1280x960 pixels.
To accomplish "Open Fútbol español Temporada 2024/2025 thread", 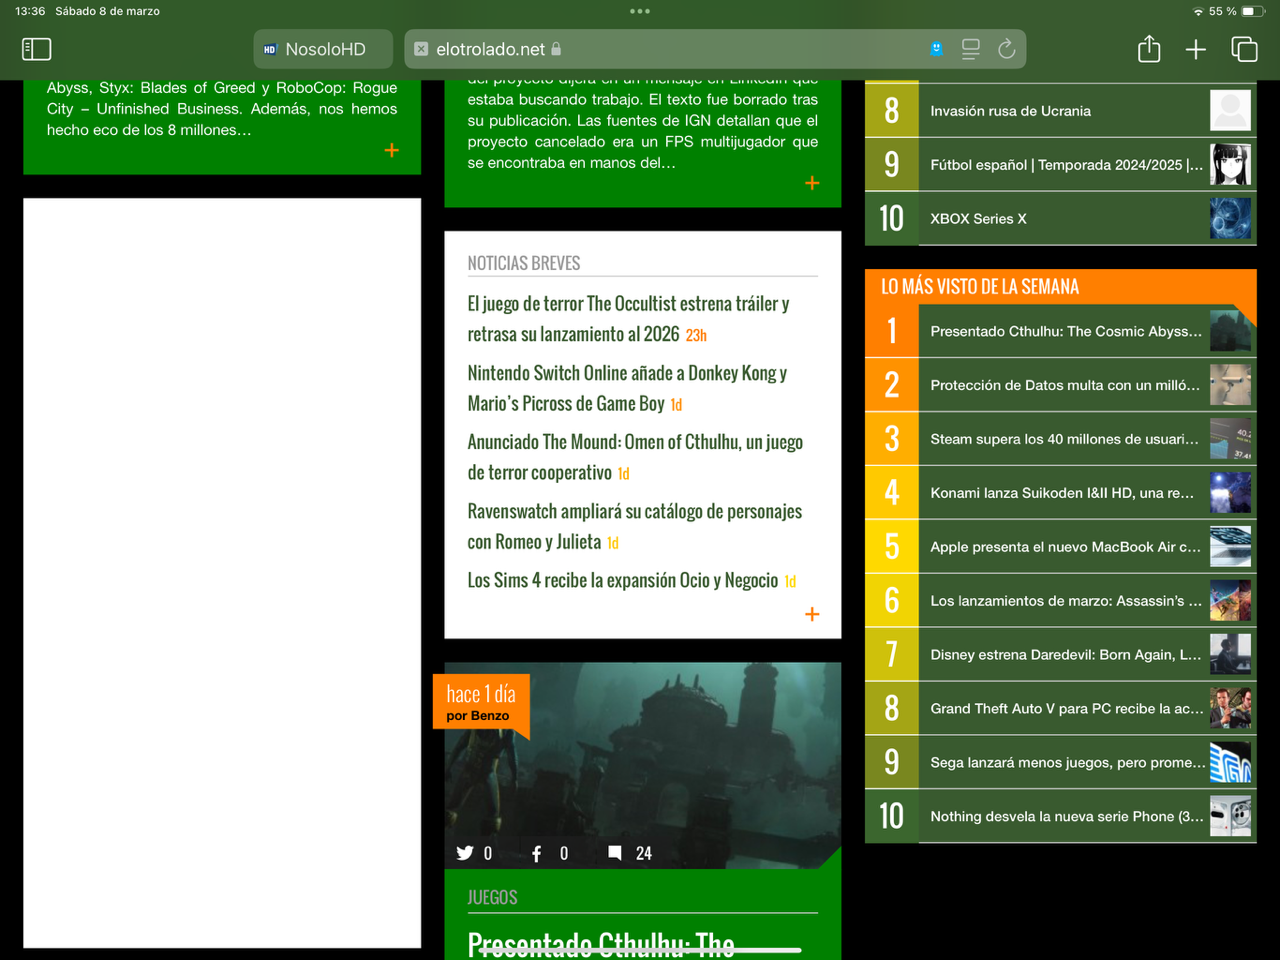I will tap(1066, 165).
